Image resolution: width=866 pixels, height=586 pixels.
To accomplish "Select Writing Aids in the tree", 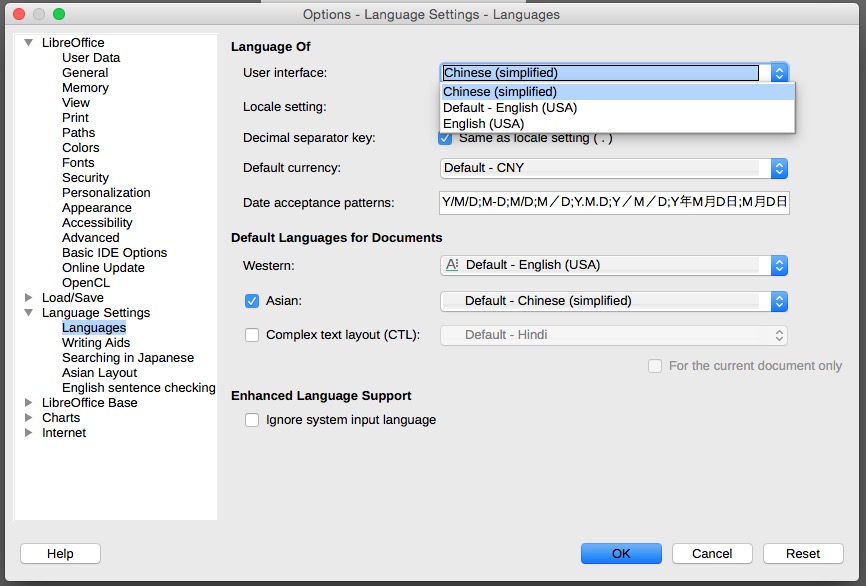I will (x=96, y=343).
